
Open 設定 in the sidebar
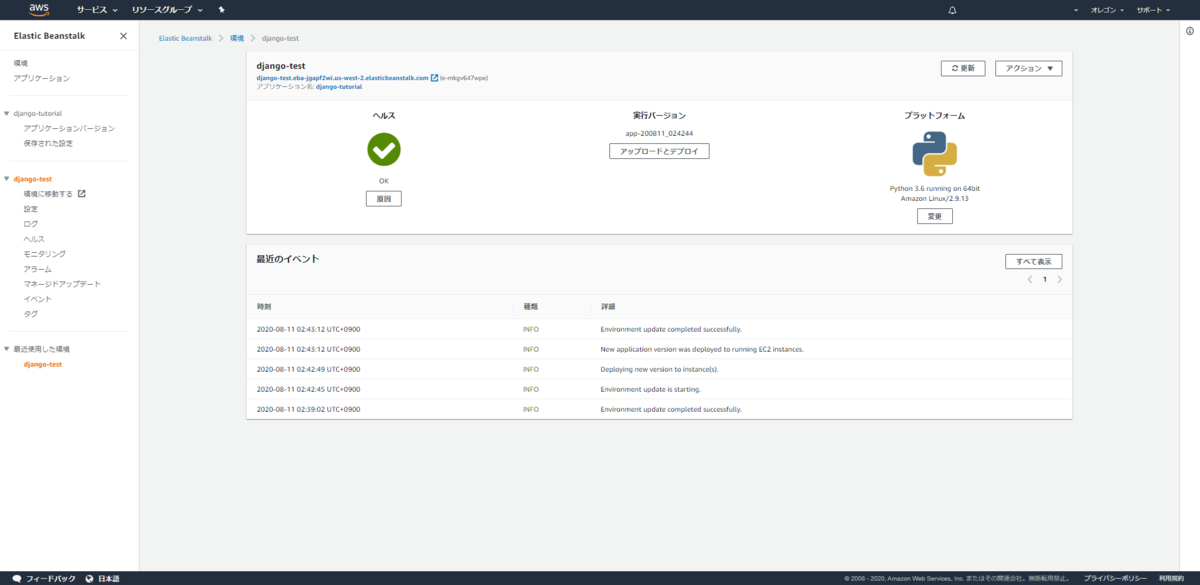pyautogui.click(x=31, y=209)
